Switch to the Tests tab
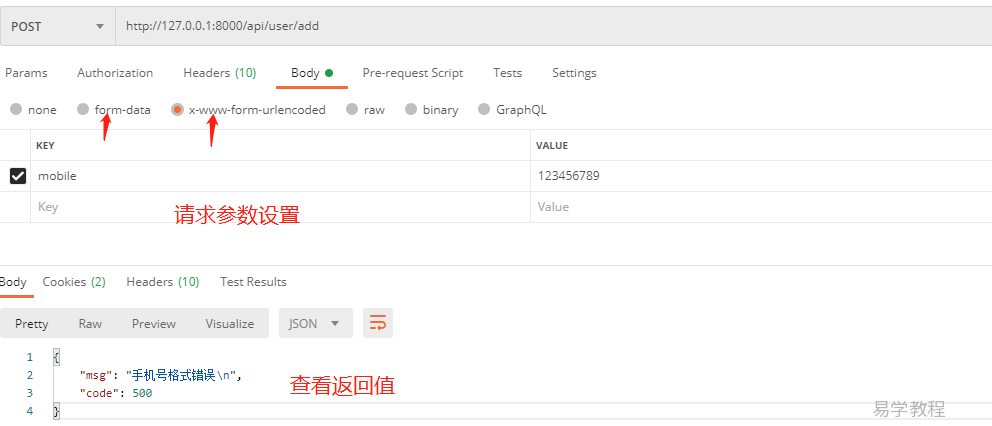This screenshot has width=992, height=426. click(507, 73)
